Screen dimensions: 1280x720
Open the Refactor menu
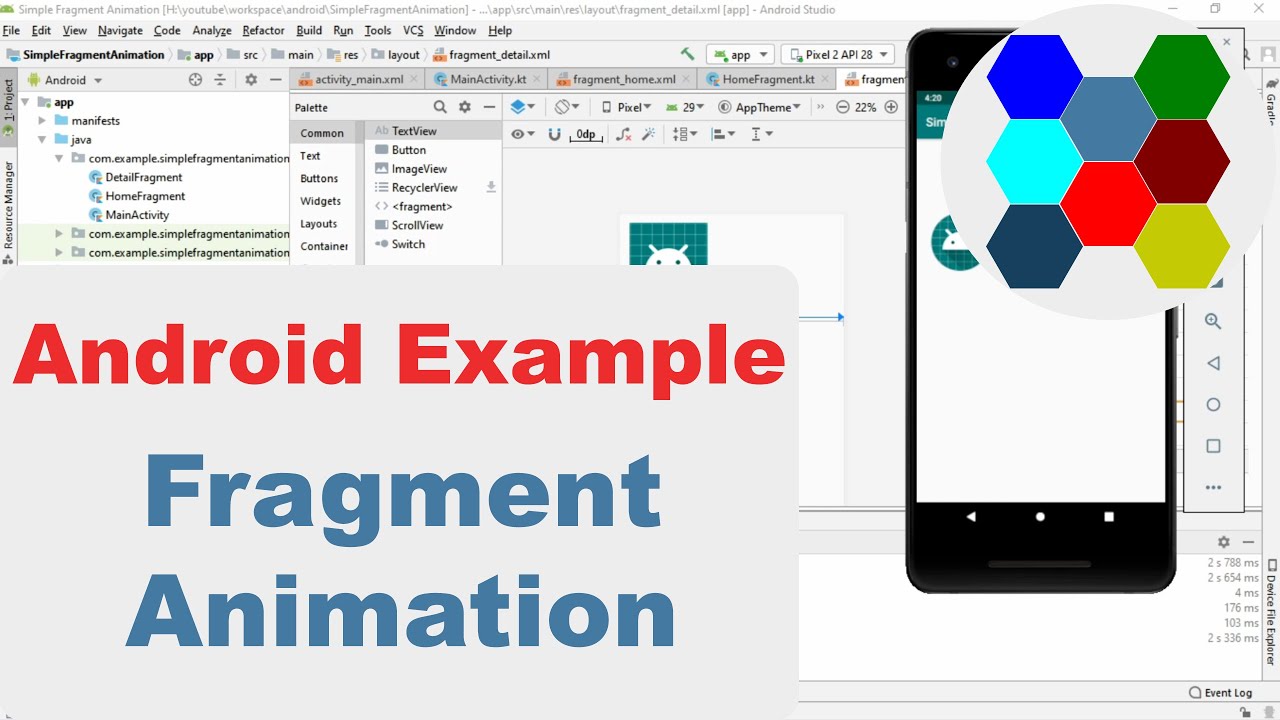click(x=263, y=31)
